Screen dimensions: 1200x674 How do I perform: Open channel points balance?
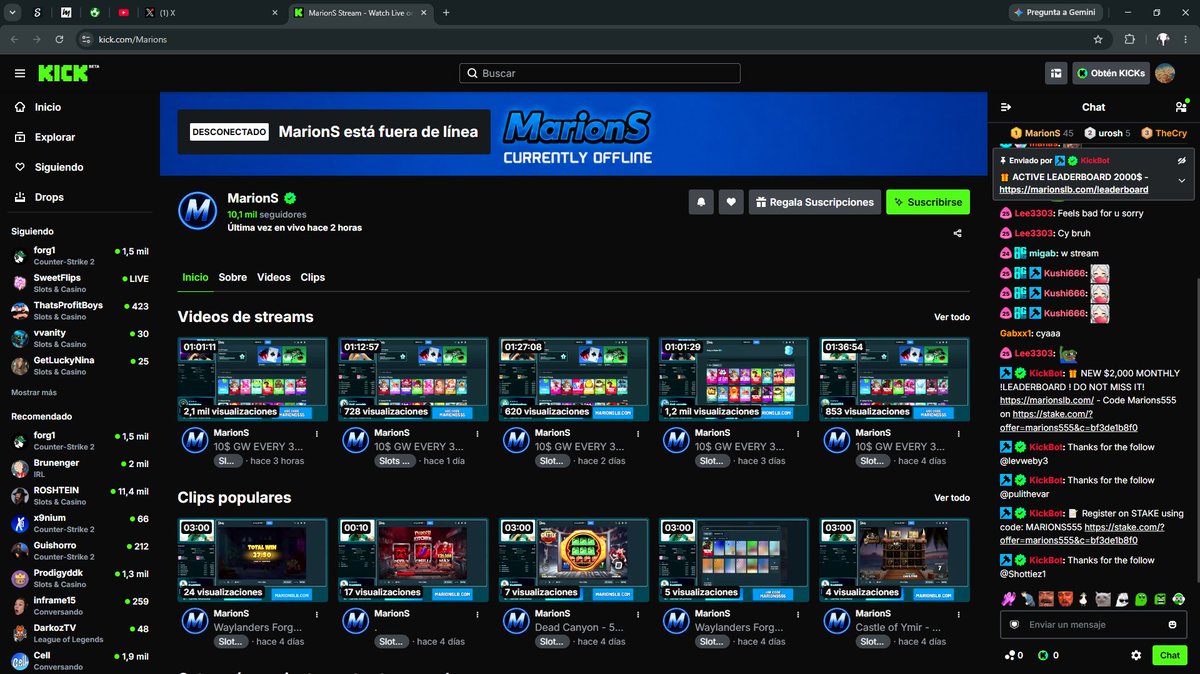tap(1013, 655)
